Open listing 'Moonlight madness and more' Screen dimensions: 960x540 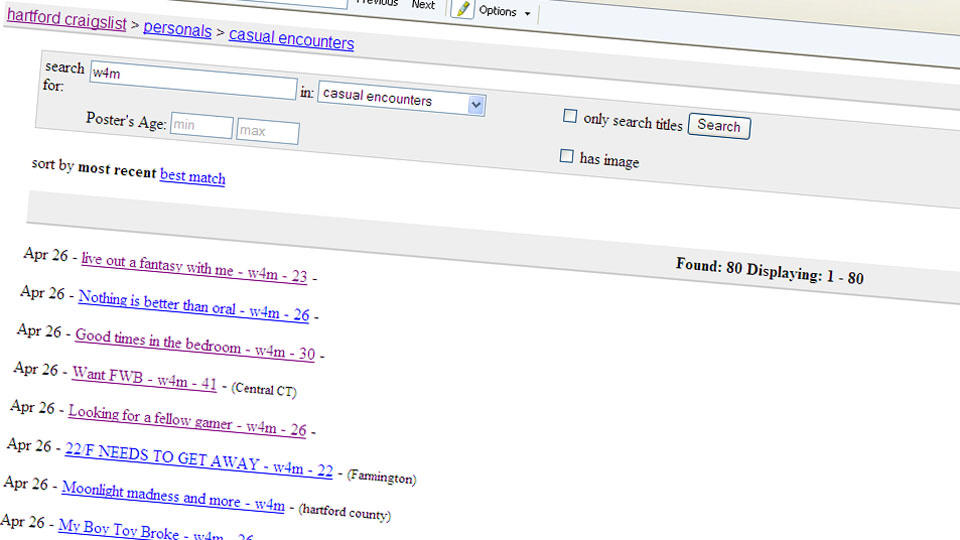point(173,496)
